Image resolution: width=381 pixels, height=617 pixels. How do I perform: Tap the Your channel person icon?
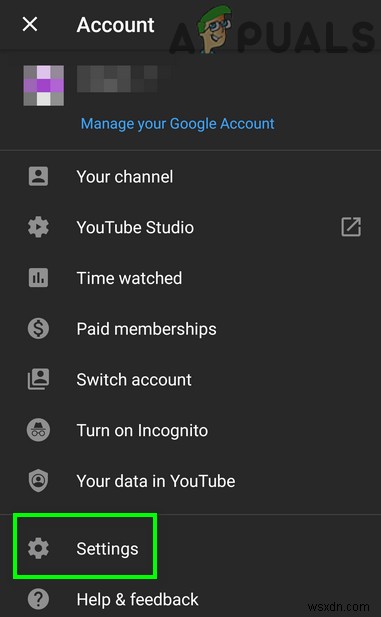pos(38,176)
